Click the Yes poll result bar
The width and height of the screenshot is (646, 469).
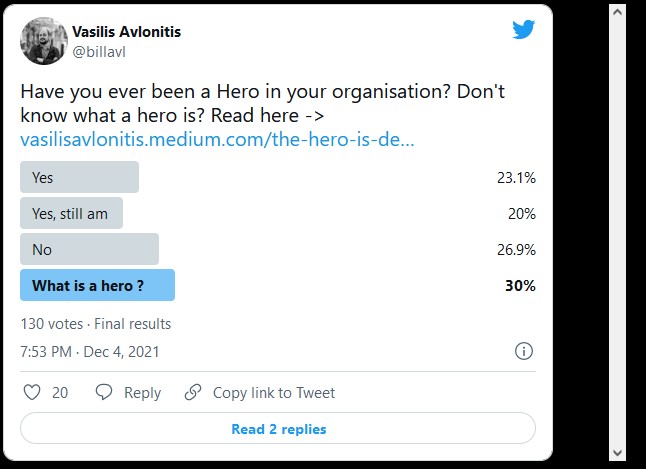point(80,177)
